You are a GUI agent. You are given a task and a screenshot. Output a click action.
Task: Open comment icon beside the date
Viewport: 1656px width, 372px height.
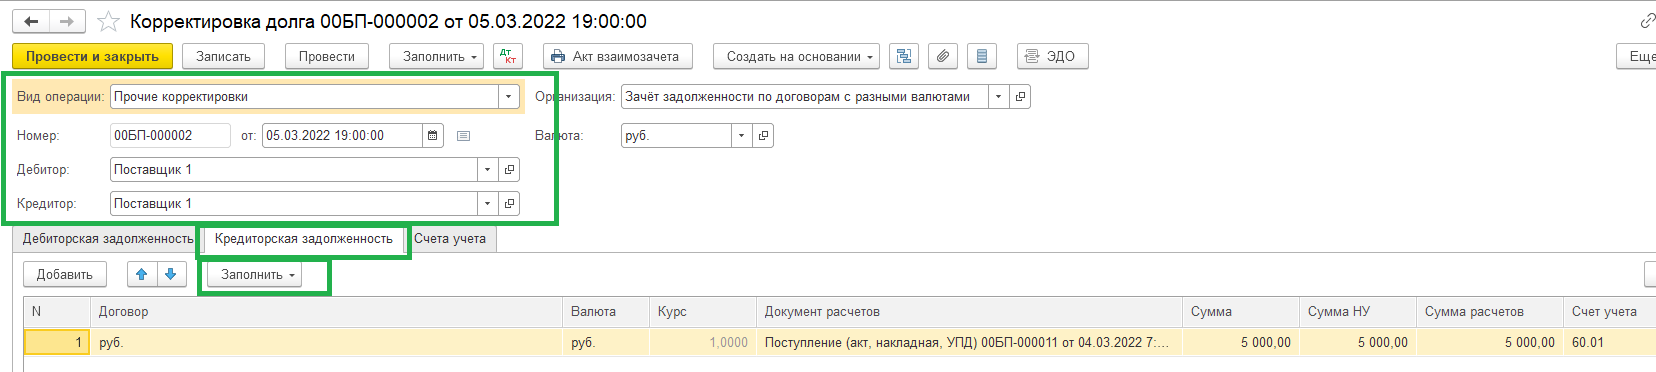point(463,135)
